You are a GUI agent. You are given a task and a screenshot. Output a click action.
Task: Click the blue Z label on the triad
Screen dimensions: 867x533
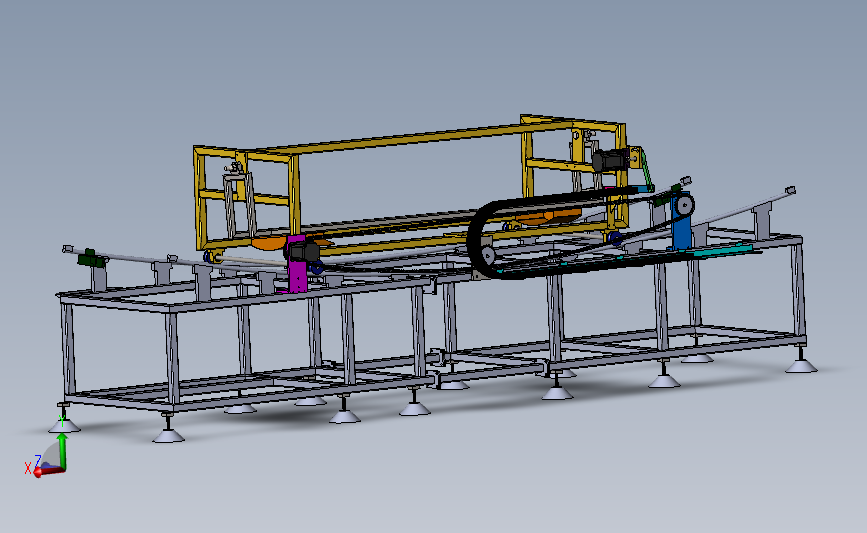point(38,460)
